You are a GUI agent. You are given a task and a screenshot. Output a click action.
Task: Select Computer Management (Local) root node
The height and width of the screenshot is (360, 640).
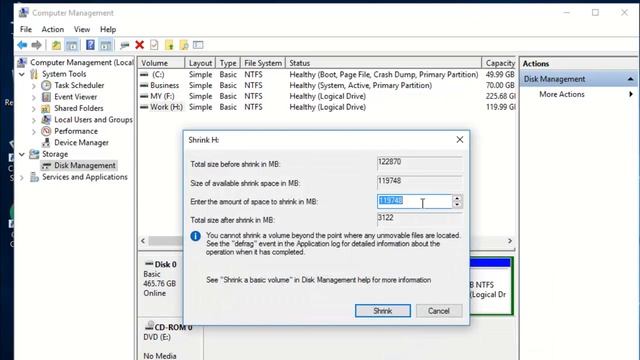click(x=82, y=62)
